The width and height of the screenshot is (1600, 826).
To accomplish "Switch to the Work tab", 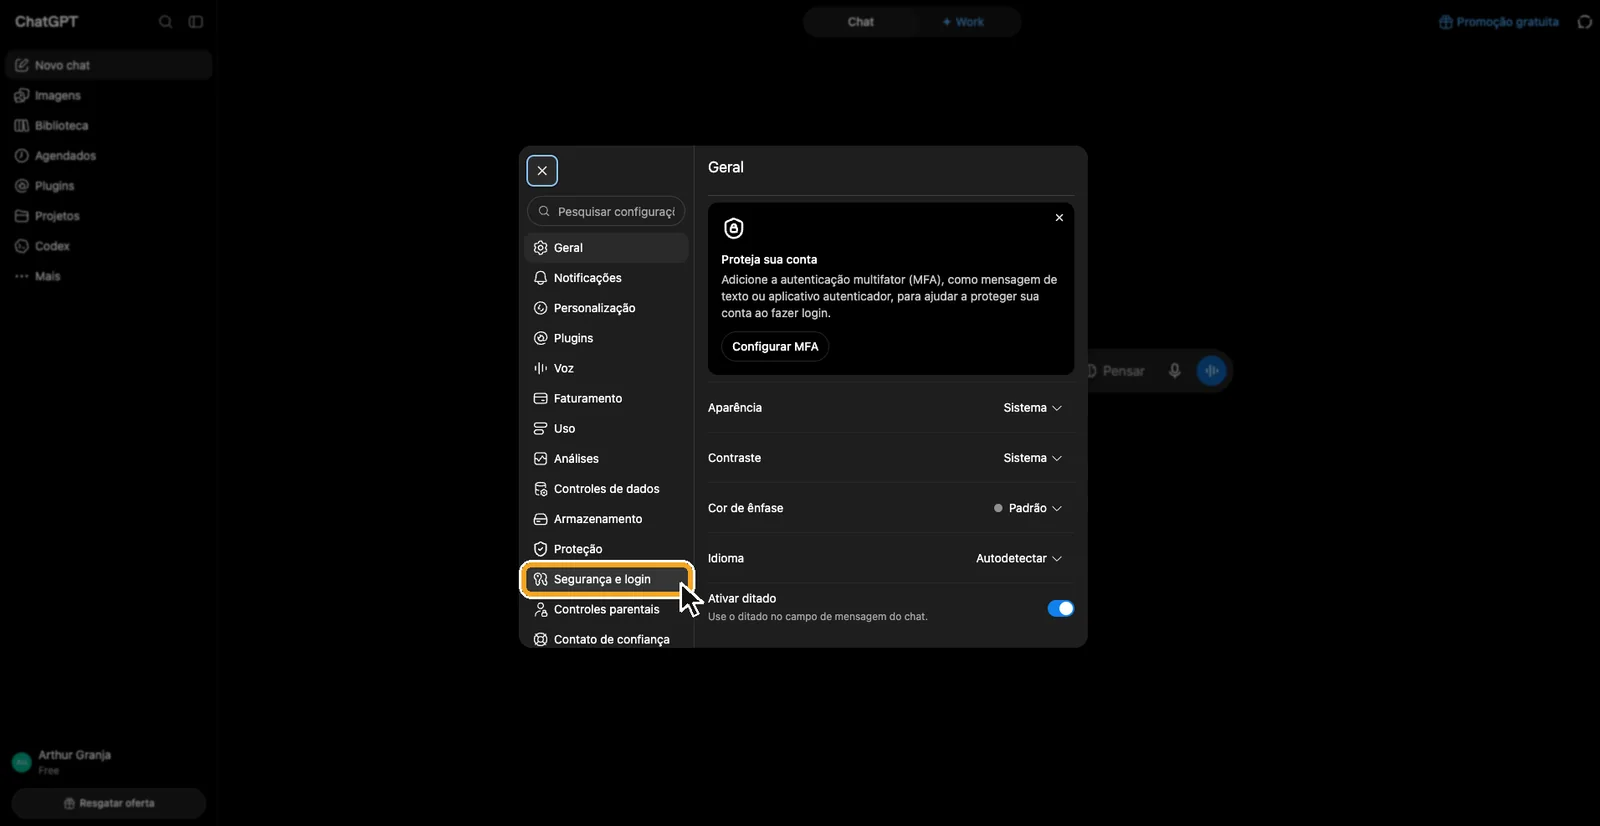I will [964, 22].
